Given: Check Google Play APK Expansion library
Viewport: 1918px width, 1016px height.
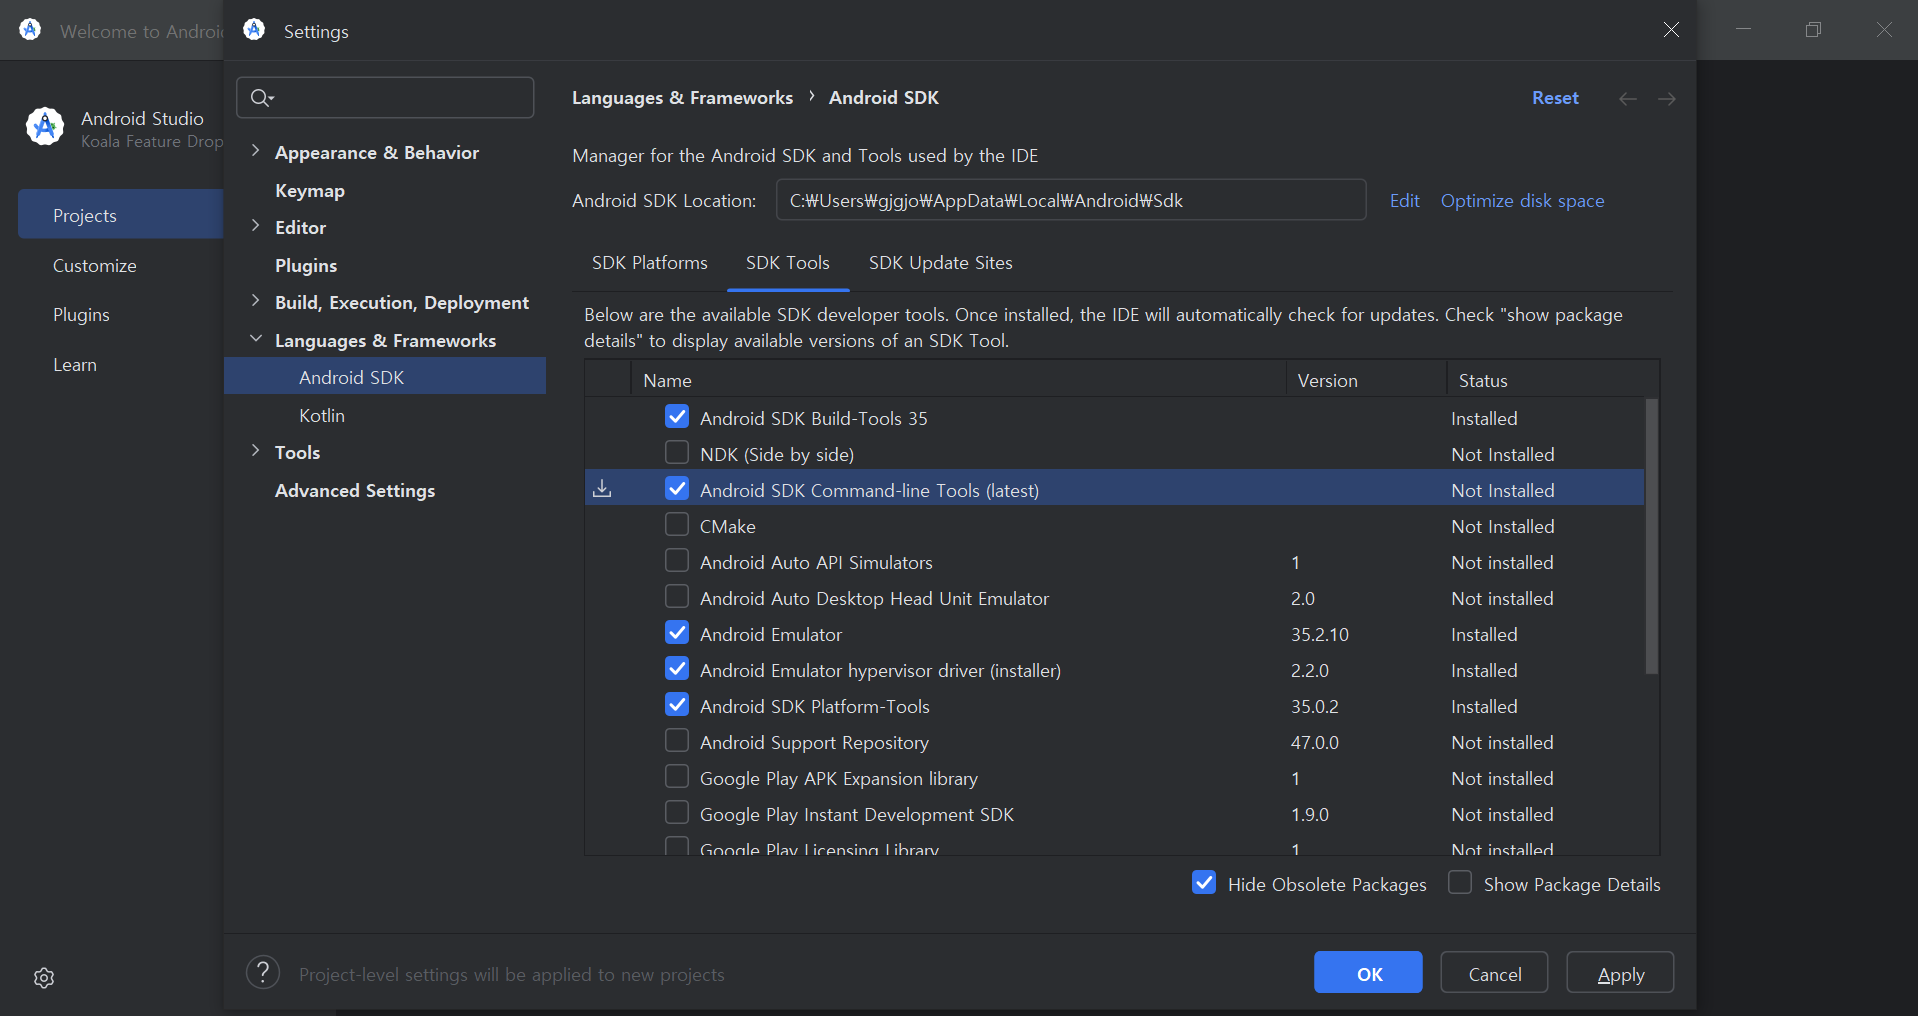Looking at the screenshot, I should point(677,776).
